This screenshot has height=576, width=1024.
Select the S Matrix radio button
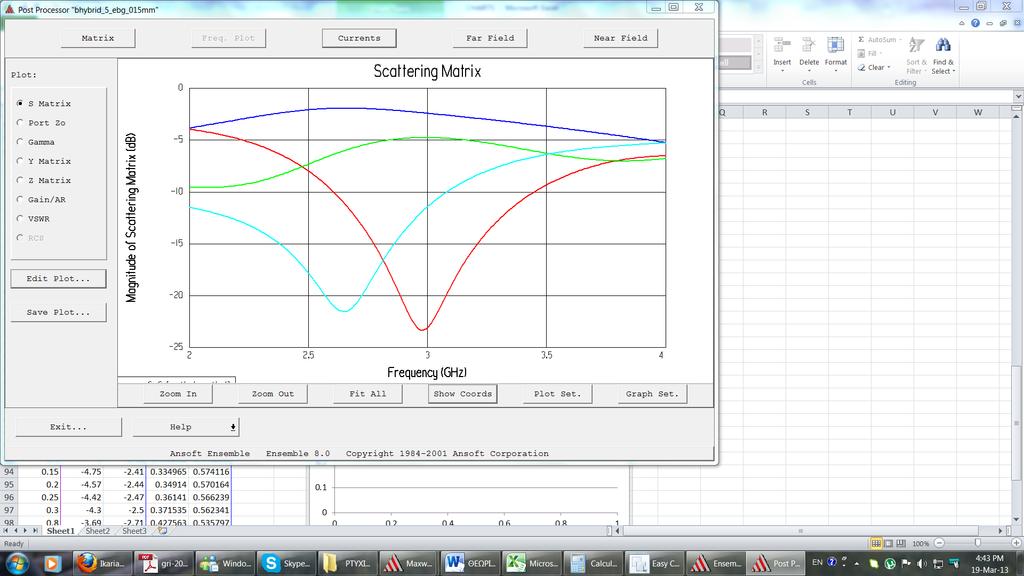(x=20, y=103)
